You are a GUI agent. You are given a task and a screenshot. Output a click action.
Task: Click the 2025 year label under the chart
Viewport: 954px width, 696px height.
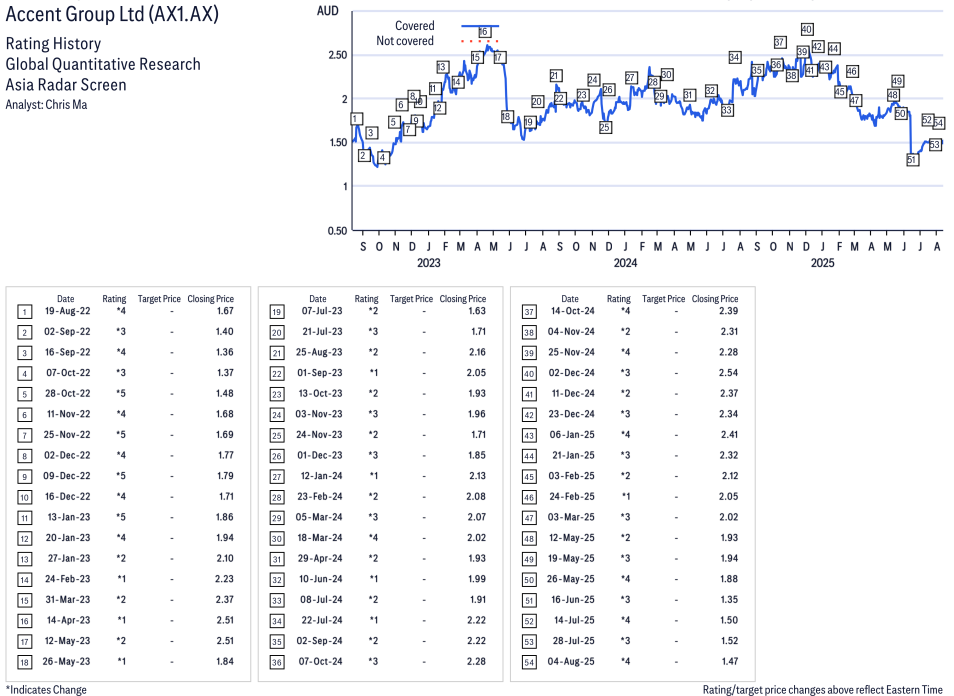click(x=822, y=263)
